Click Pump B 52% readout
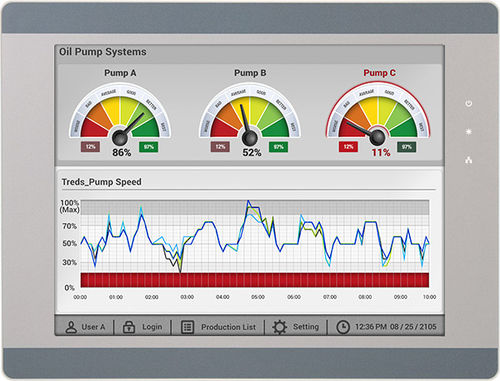 (252, 153)
